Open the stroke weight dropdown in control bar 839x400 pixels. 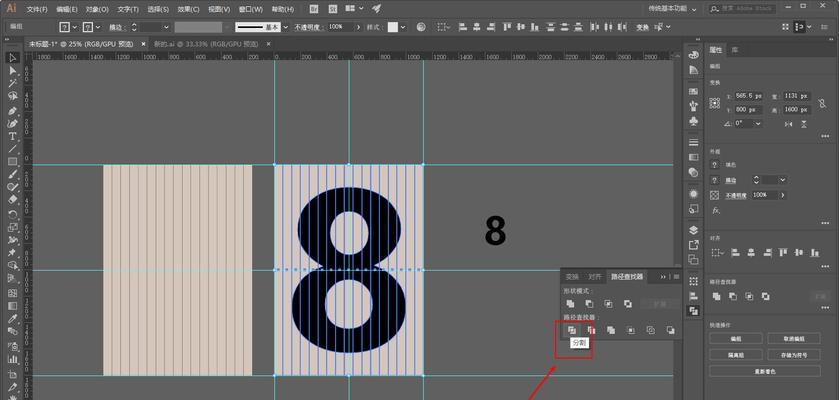[165, 27]
